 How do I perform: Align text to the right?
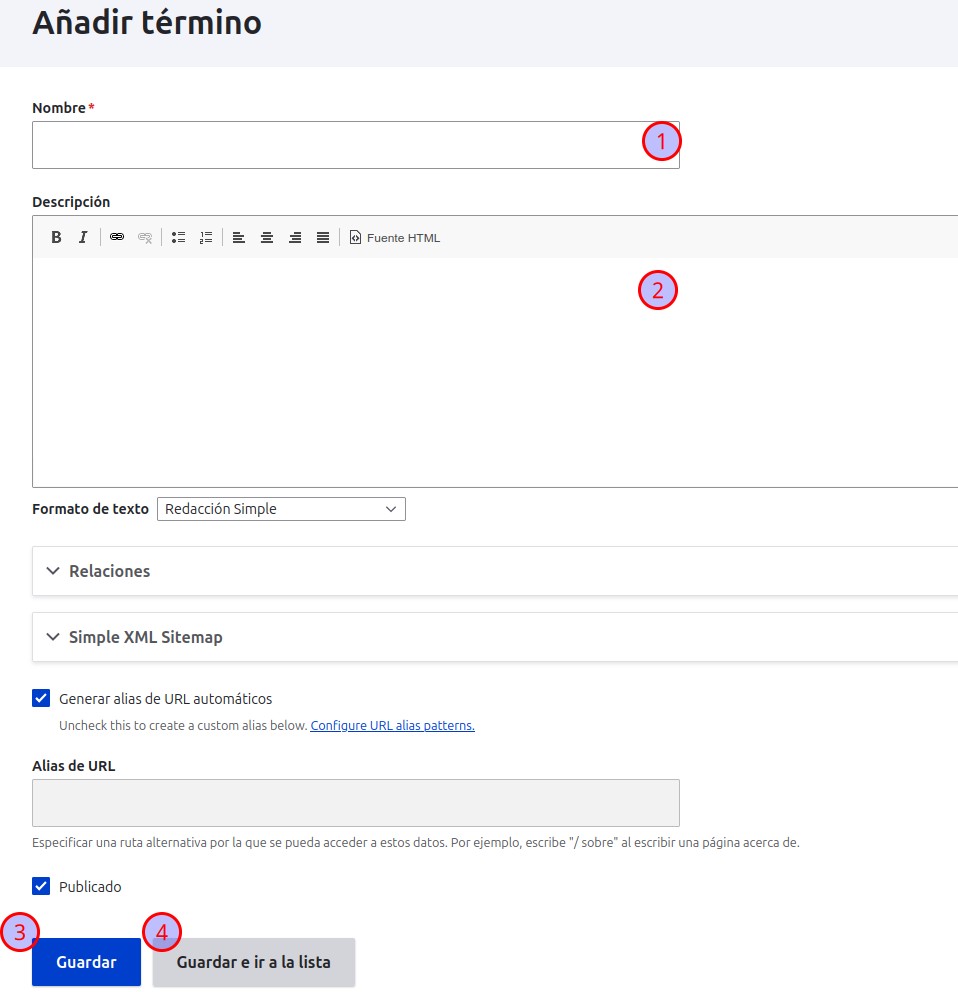tap(295, 237)
